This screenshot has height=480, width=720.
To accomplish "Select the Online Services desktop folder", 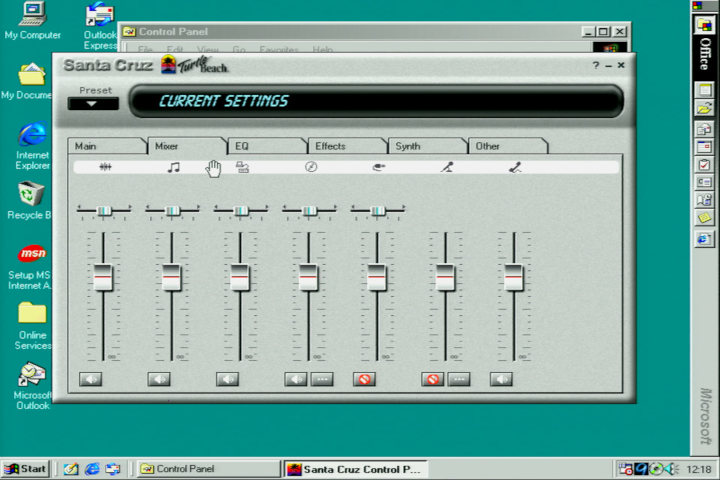I will point(32,326).
